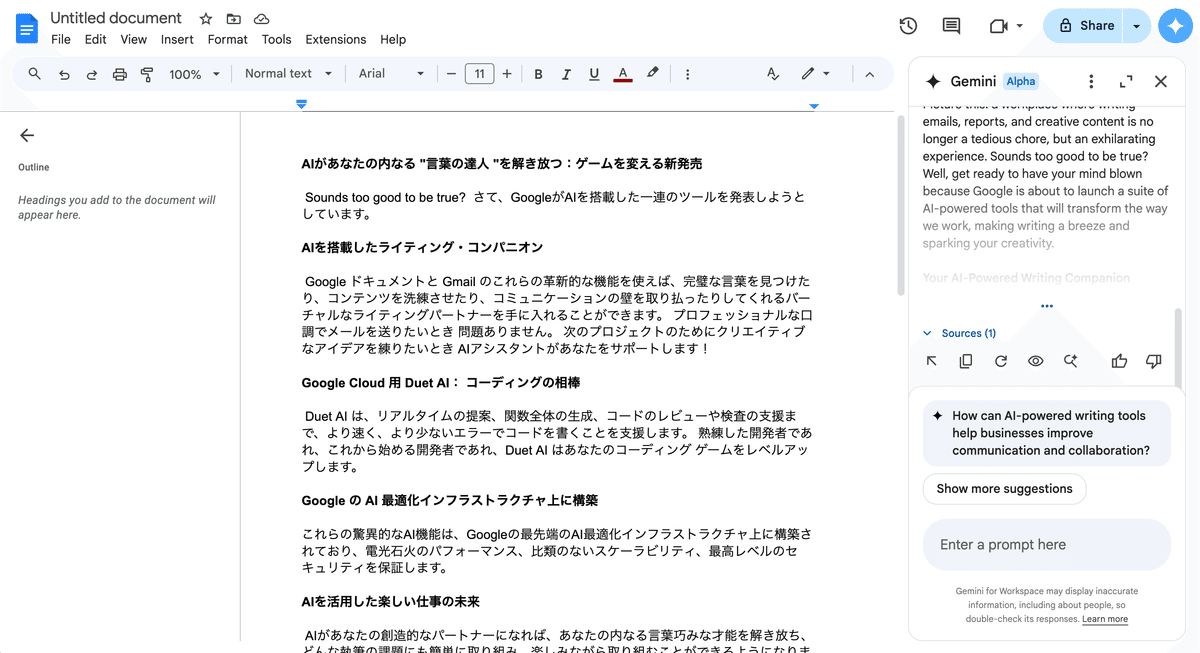Click the Enter a prompt here field
1200x653 pixels.
[x=1046, y=545]
